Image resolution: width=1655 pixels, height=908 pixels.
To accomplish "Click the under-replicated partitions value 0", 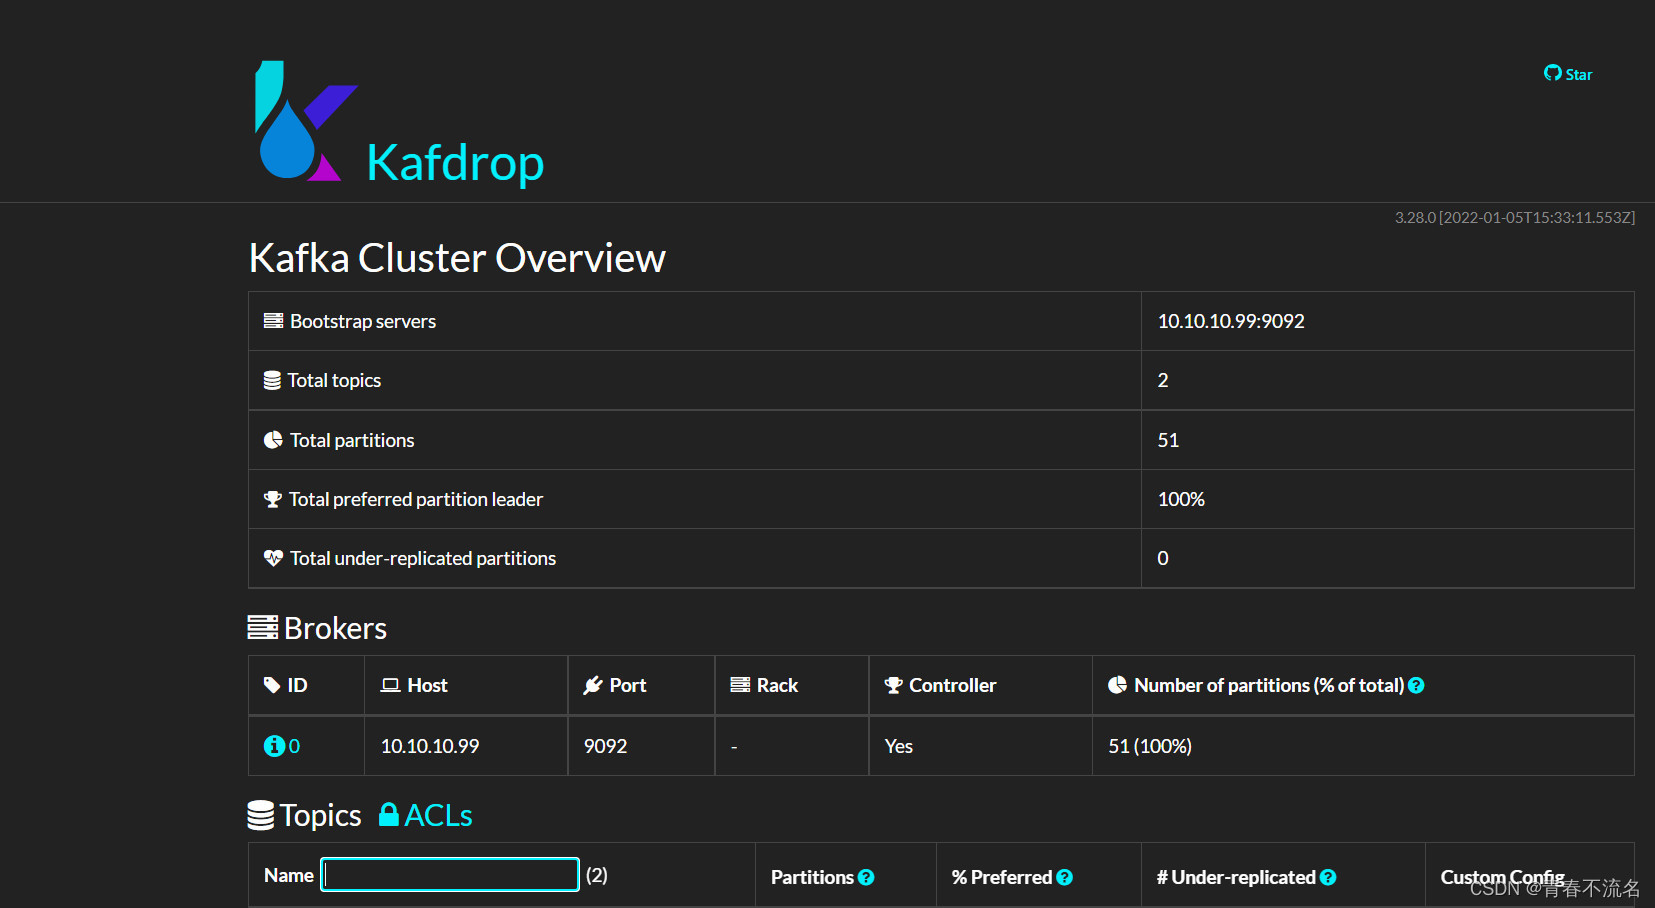I will tap(1163, 558).
